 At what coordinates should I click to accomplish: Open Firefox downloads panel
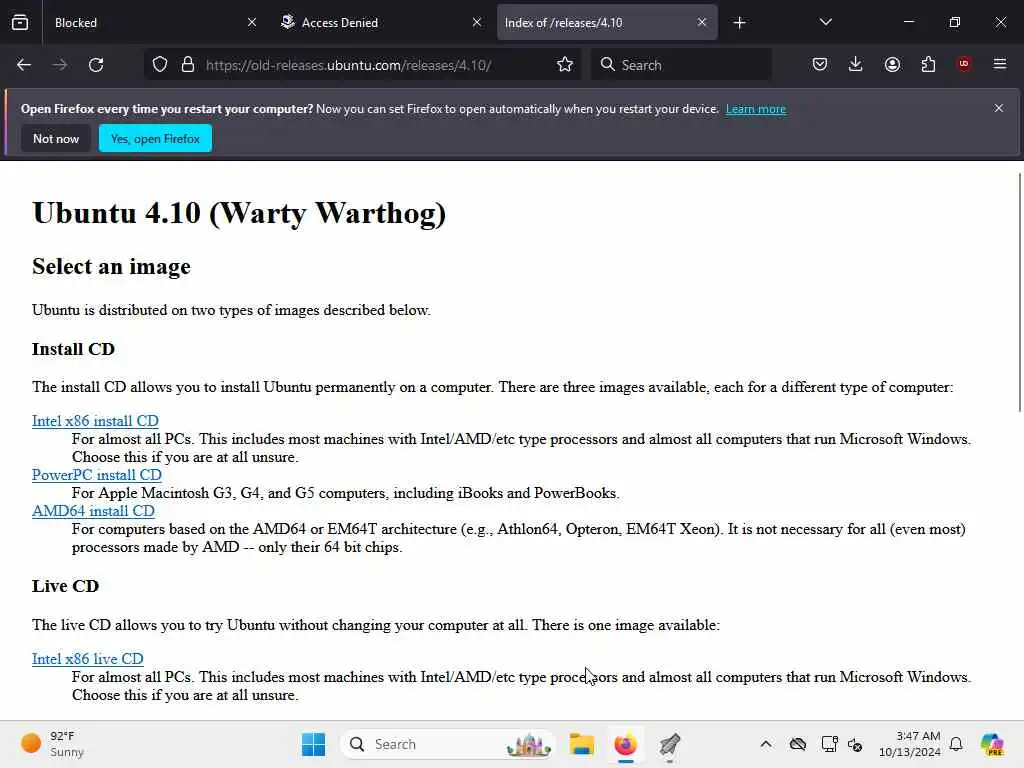(856, 64)
